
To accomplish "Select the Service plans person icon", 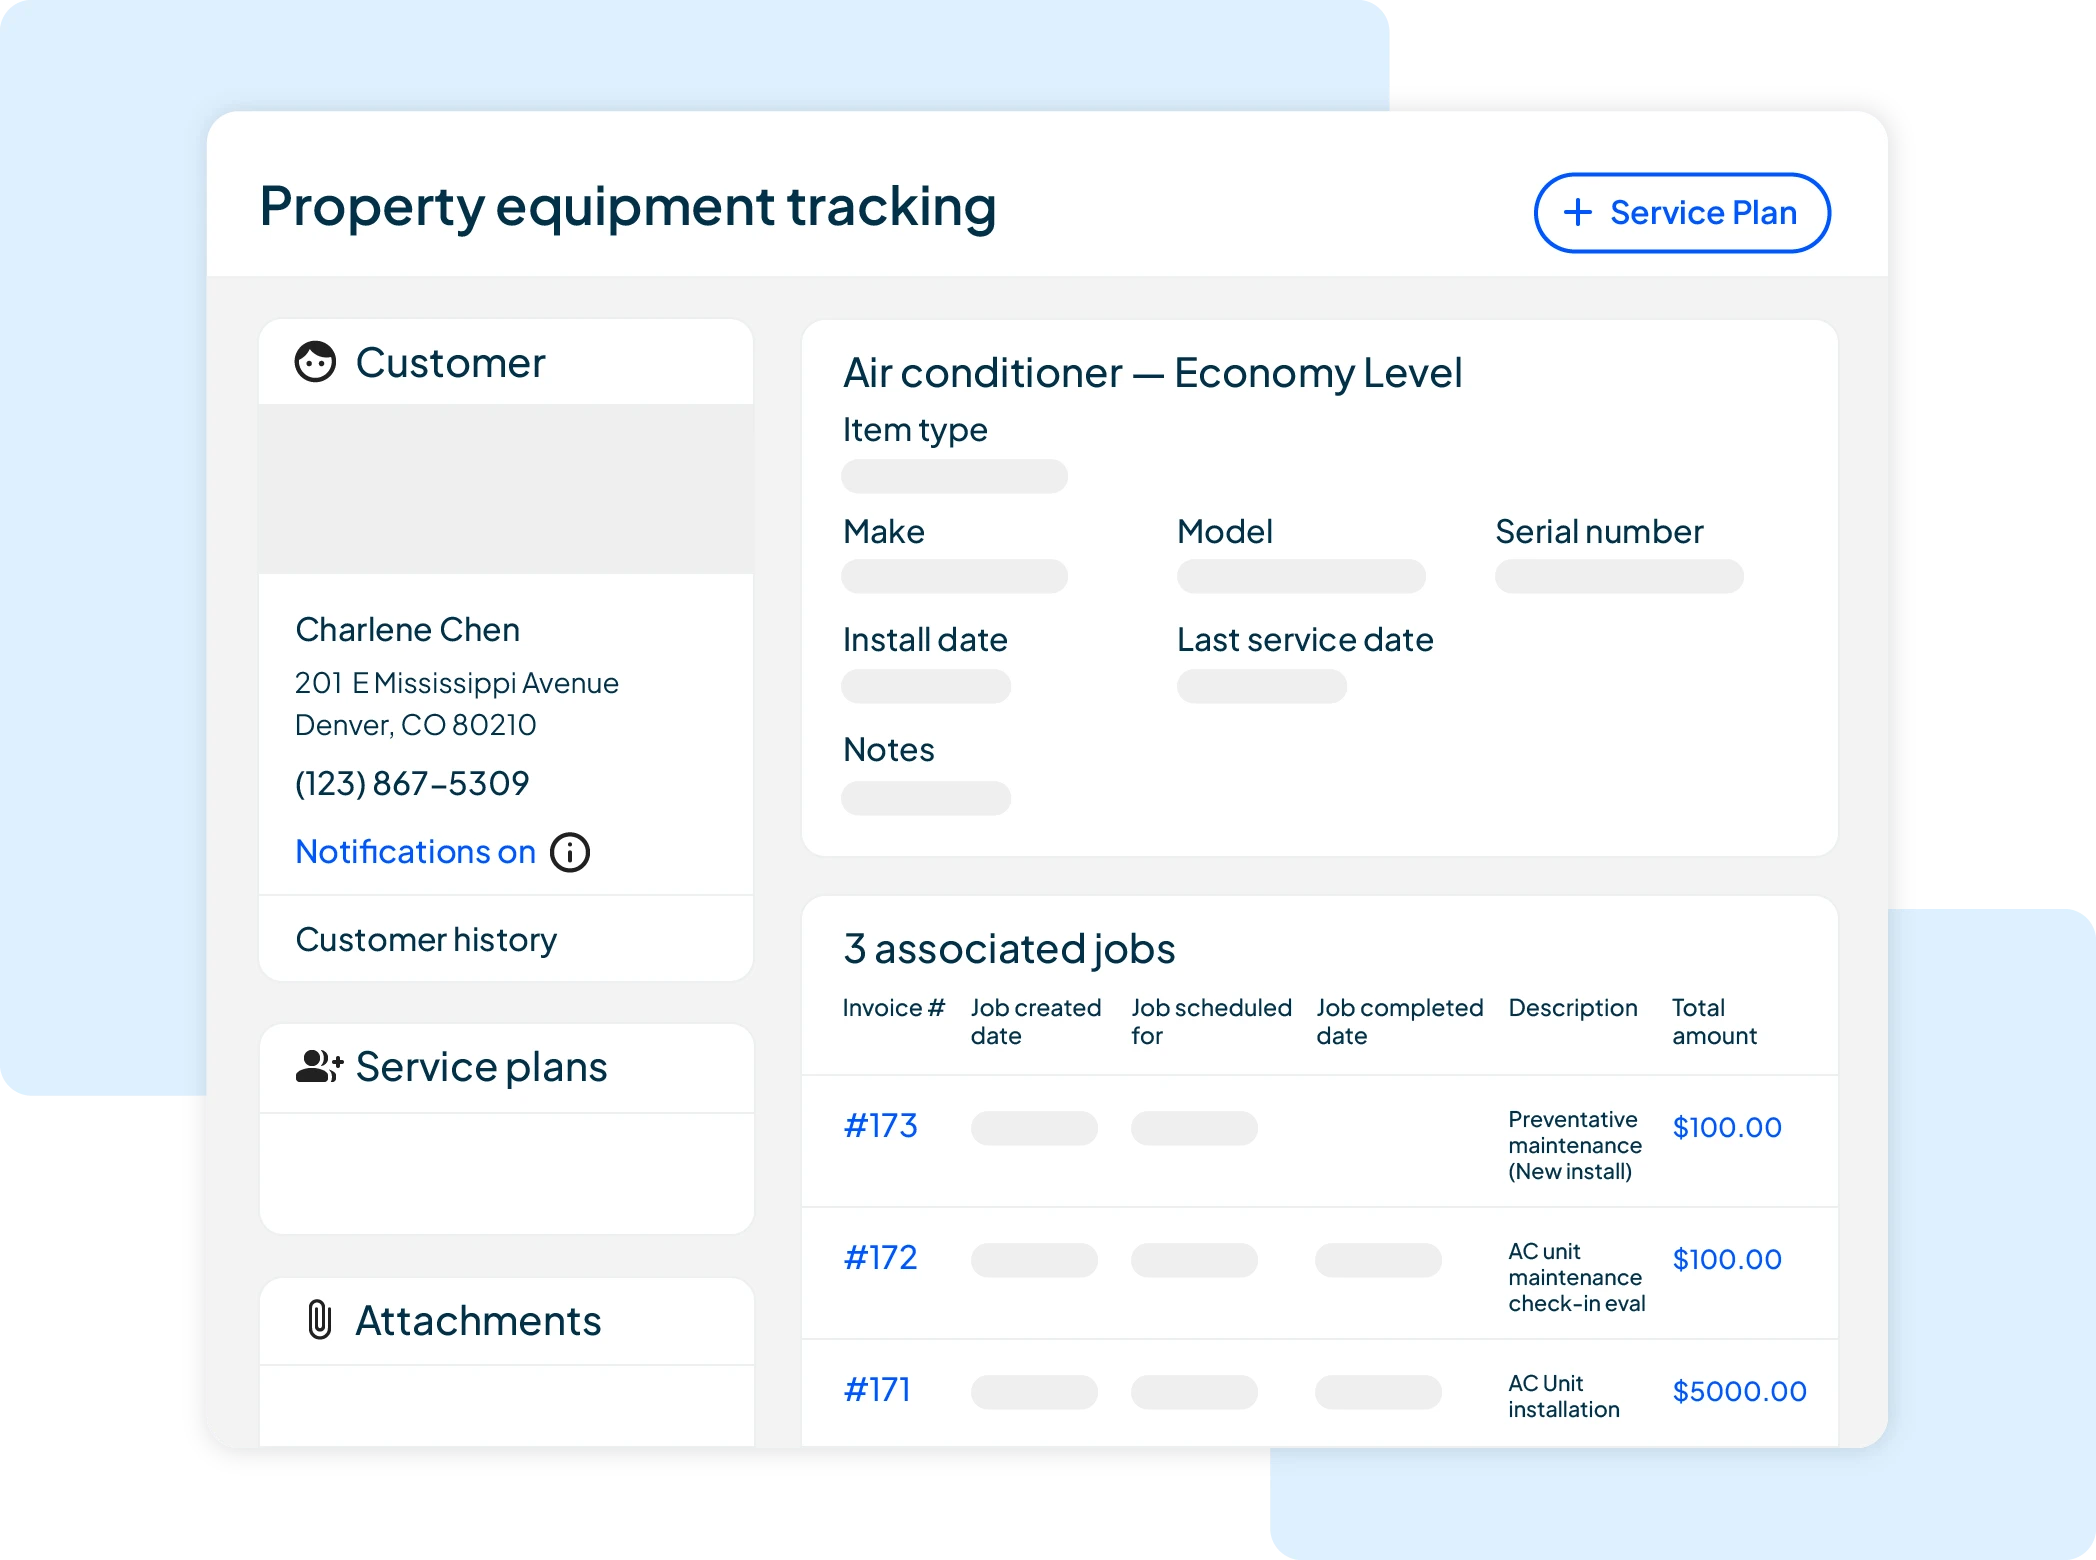I will coord(316,1066).
